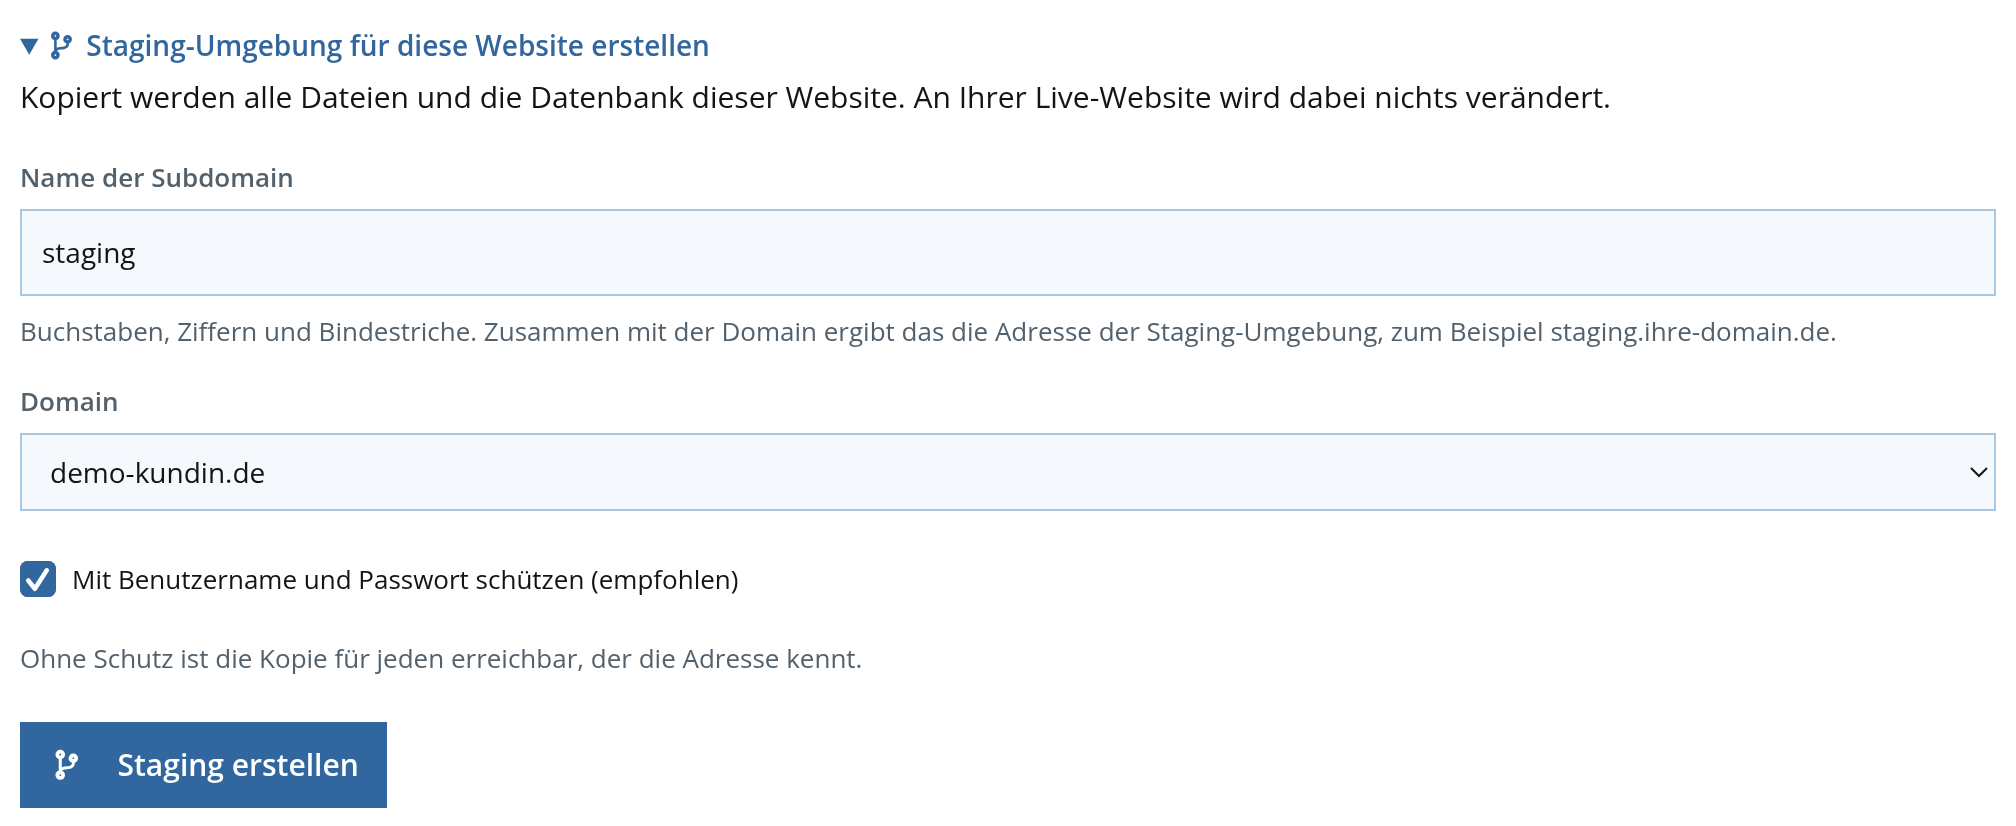This screenshot has height=826, width=2016.
Task: Open the Domain dropdown showing demo-kundin.de
Action: 1007,472
